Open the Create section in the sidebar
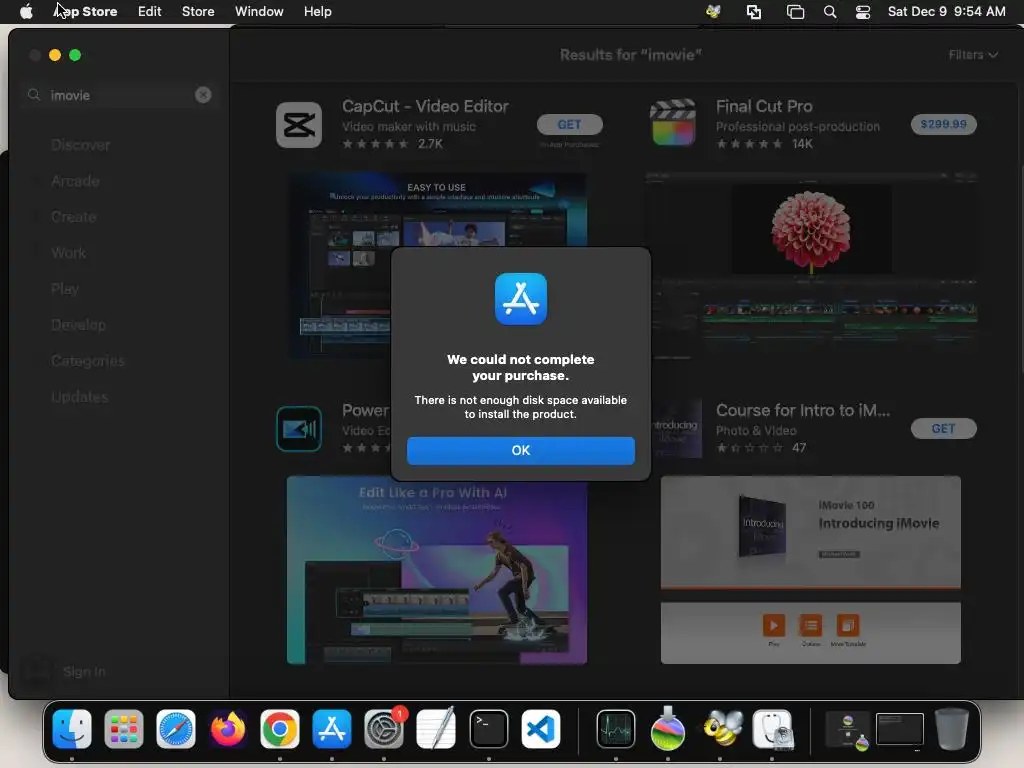Screen dimensions: 1024x768 click(74, 217)
